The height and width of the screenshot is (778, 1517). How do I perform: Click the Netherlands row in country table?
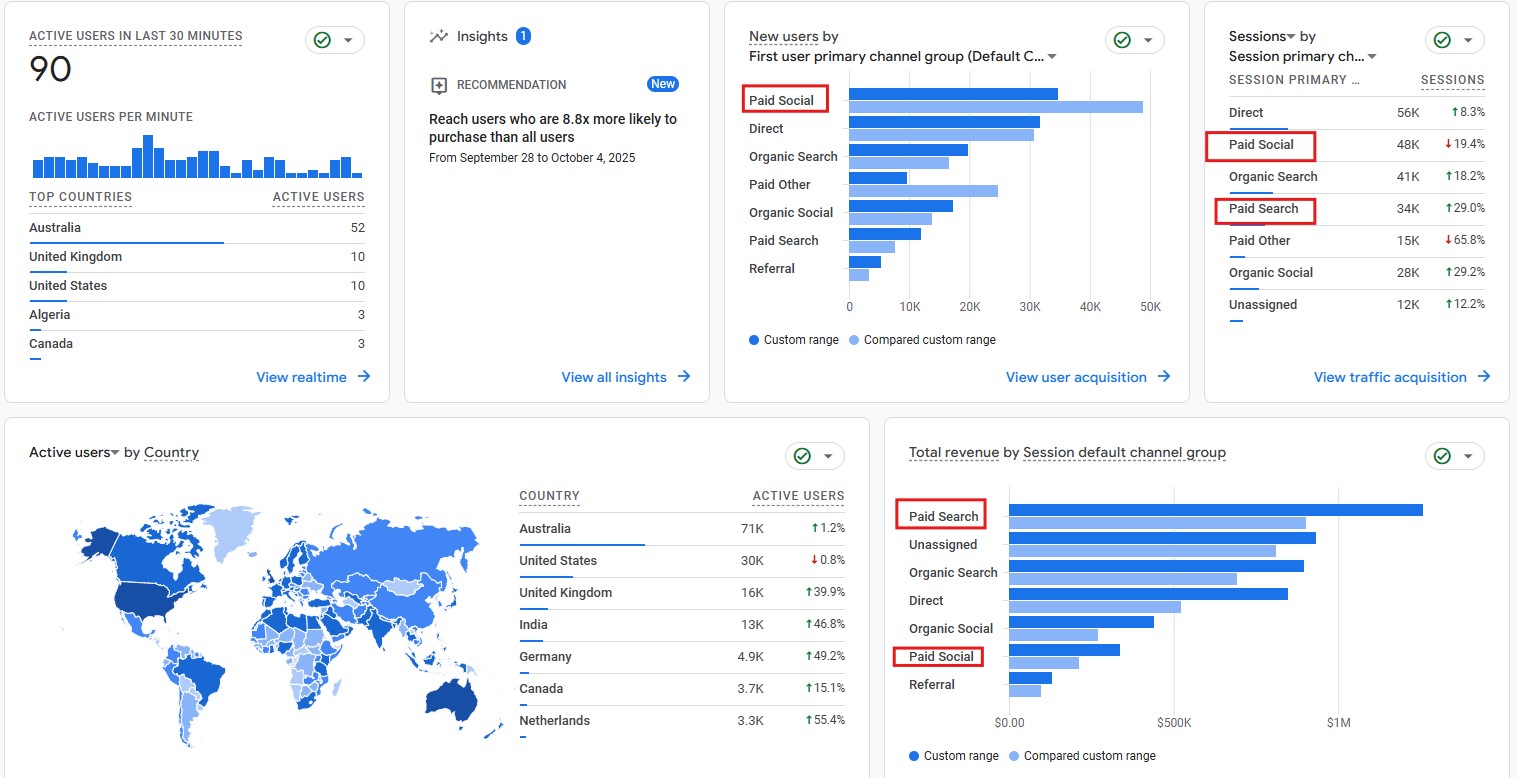tap(682, 721)
